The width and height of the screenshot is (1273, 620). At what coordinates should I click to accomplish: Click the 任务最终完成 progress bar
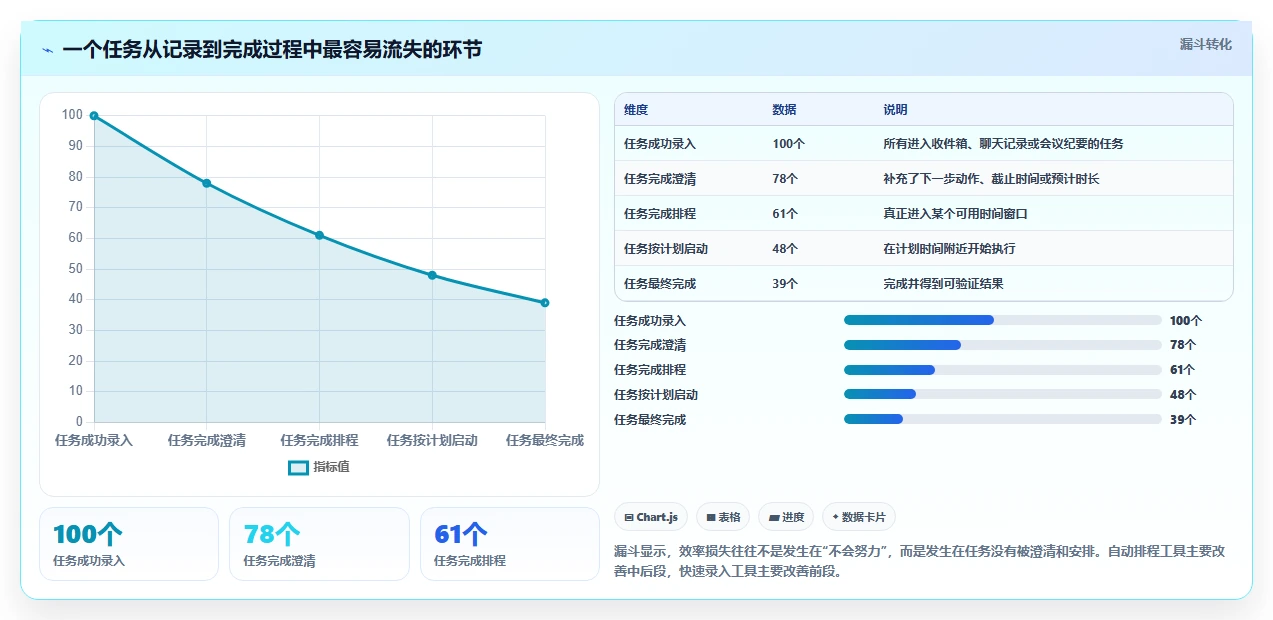click(x=1003, y=419)
